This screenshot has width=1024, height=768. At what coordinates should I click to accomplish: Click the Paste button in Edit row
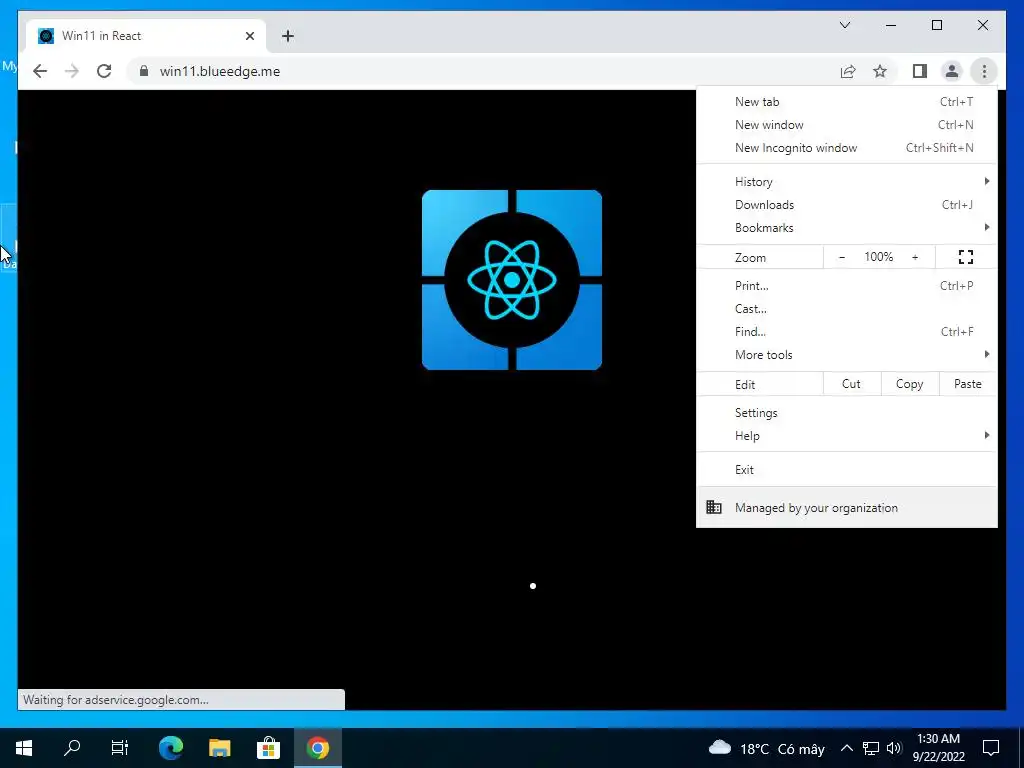[x=968, y=384]
